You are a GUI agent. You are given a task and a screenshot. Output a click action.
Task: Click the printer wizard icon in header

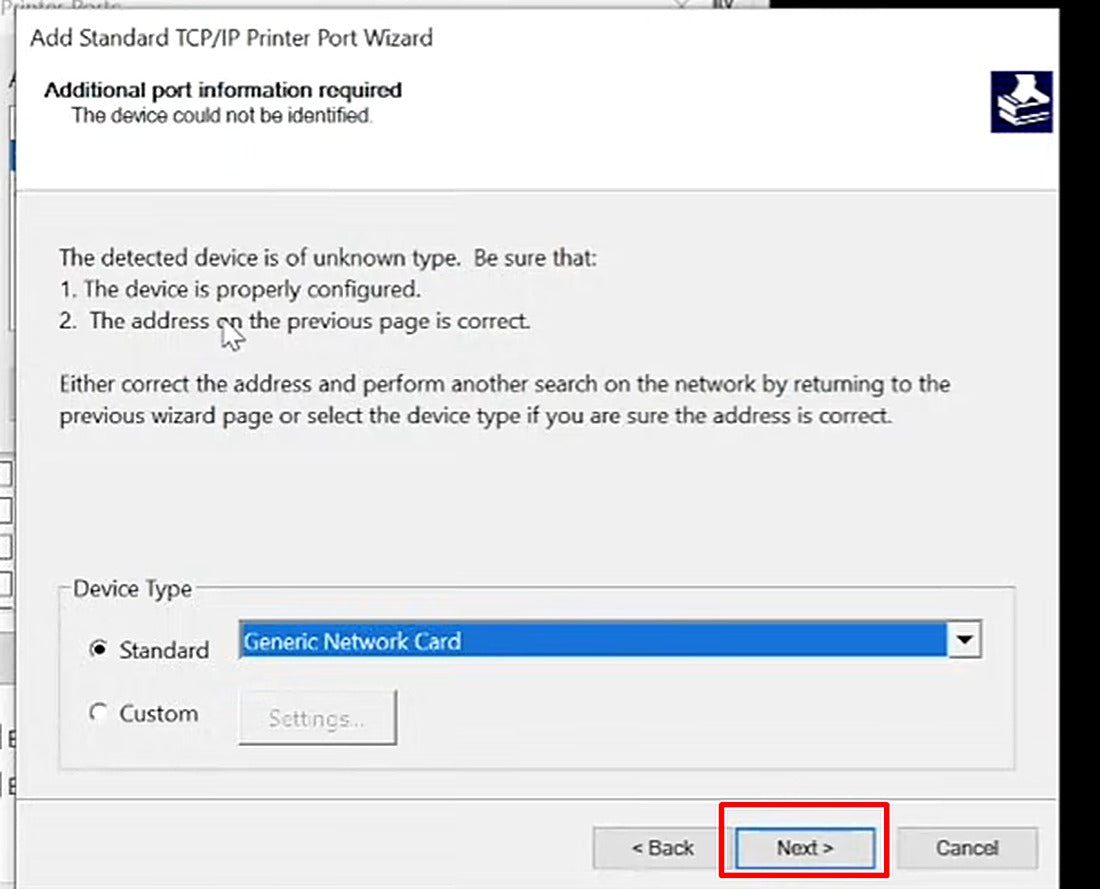point(1021,102)
